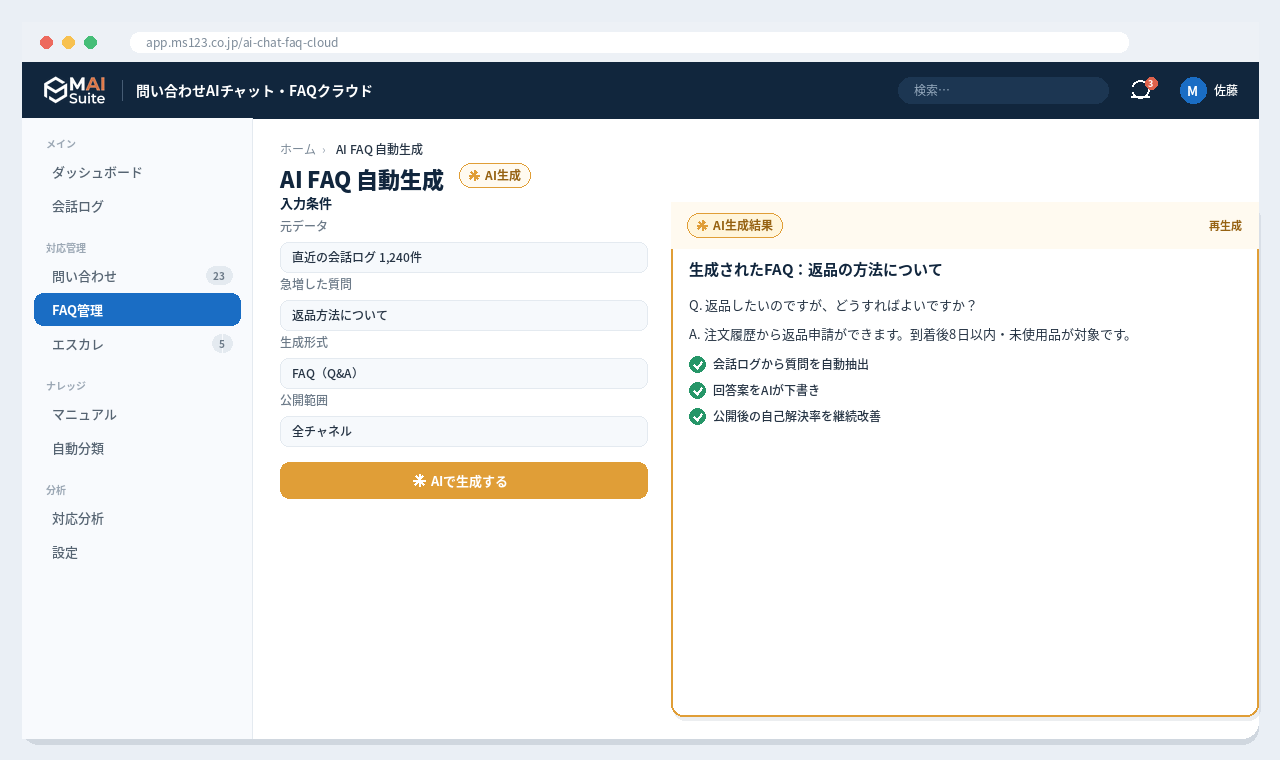Viewport: 1280px width, 760px height.
Task: Click the text 公開後の自己解決率を継続改善
Action: click(x=797, y=416)
